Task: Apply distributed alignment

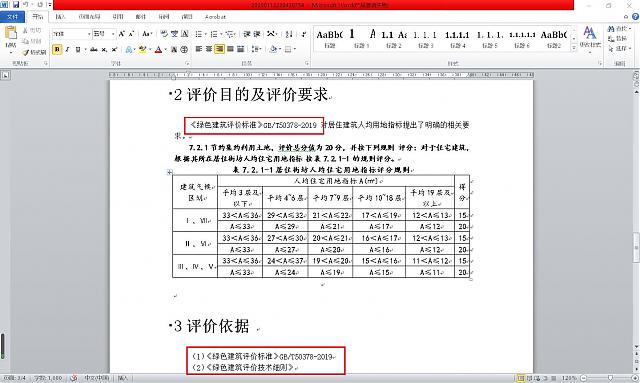Action: (241, 49)
